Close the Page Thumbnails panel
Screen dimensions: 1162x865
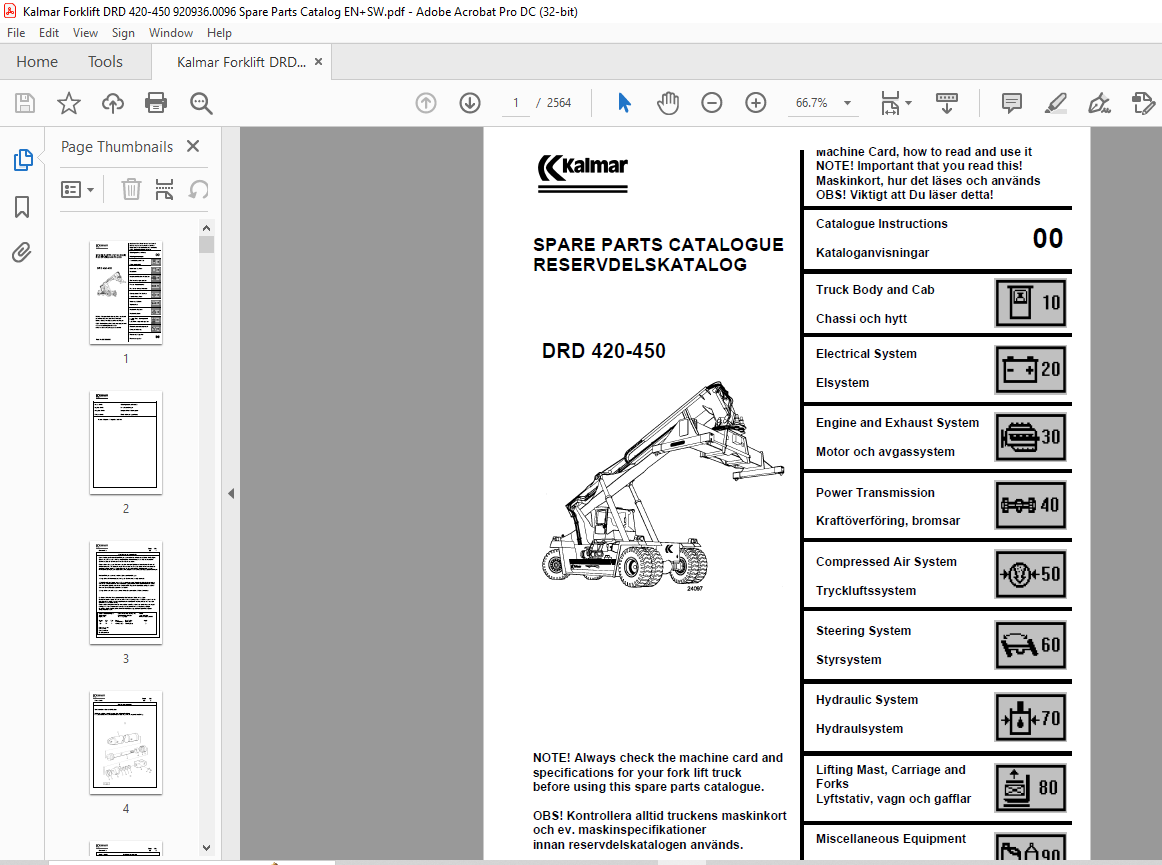coord(193,146)
